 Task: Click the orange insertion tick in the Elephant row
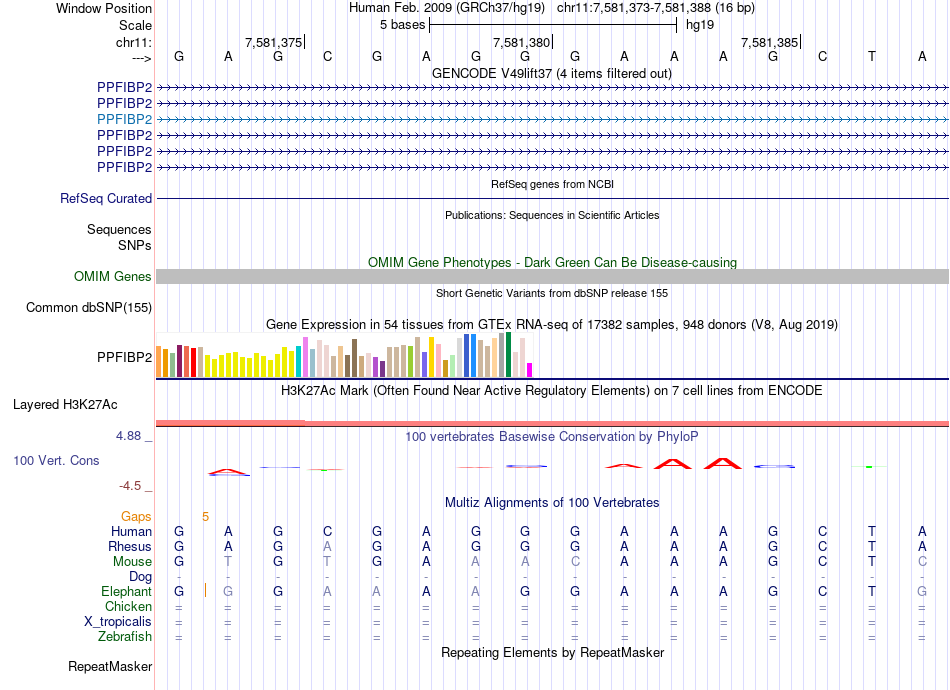tap(205, 590)
